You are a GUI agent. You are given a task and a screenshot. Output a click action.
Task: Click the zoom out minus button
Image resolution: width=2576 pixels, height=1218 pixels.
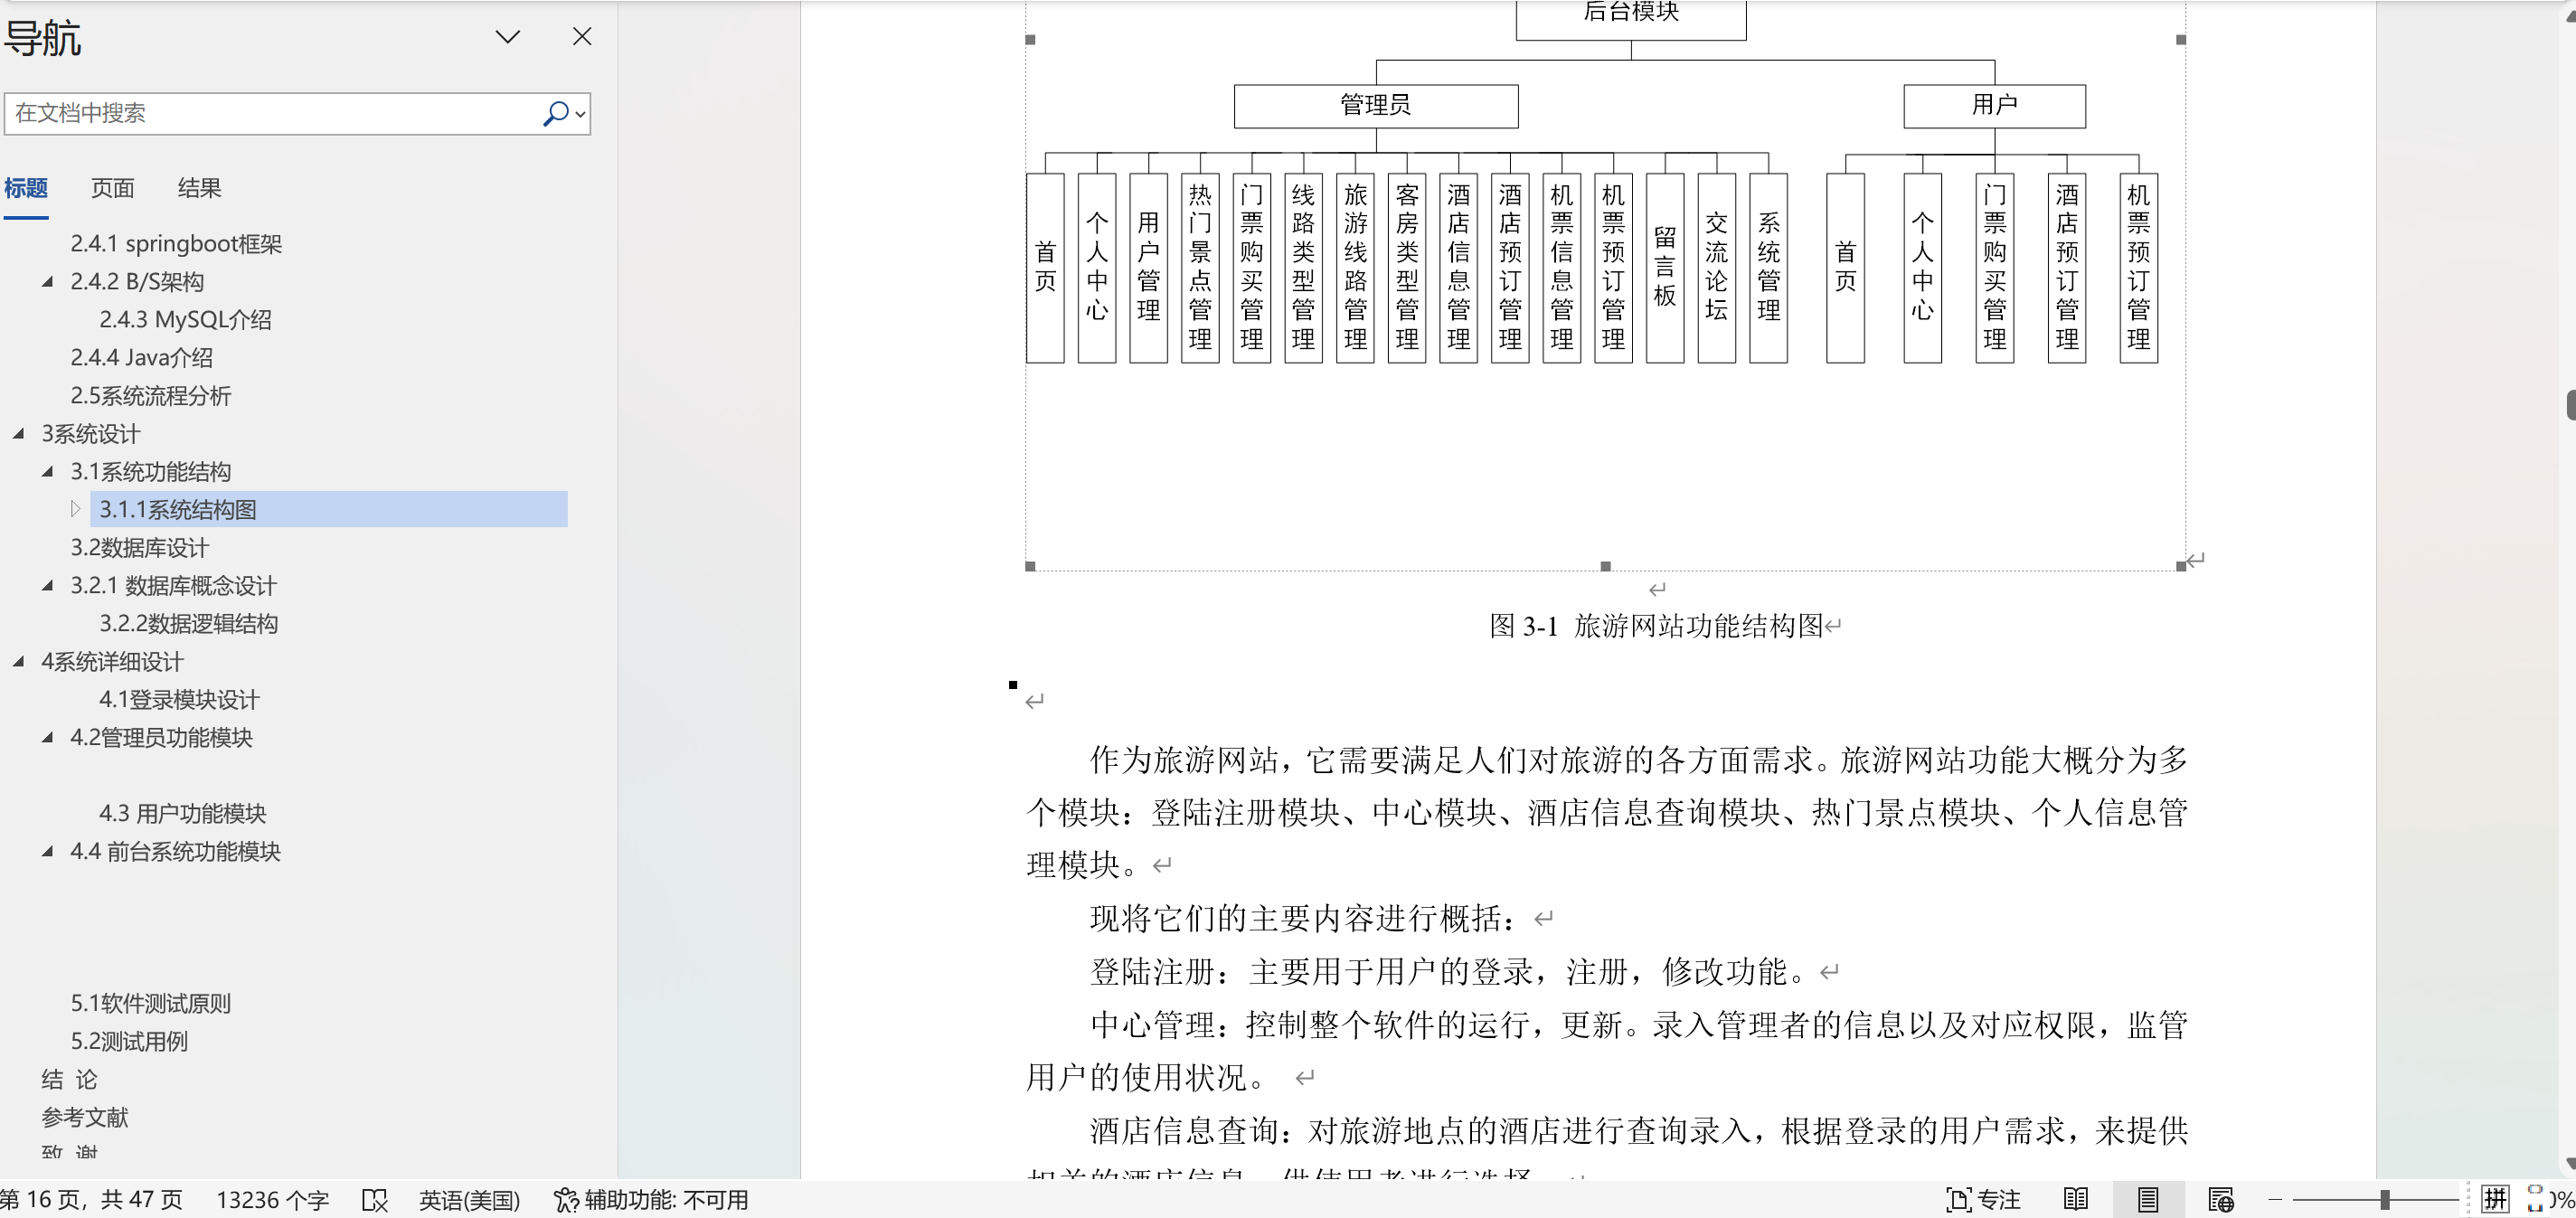pyautogui.click(x=2275, y=1200)
